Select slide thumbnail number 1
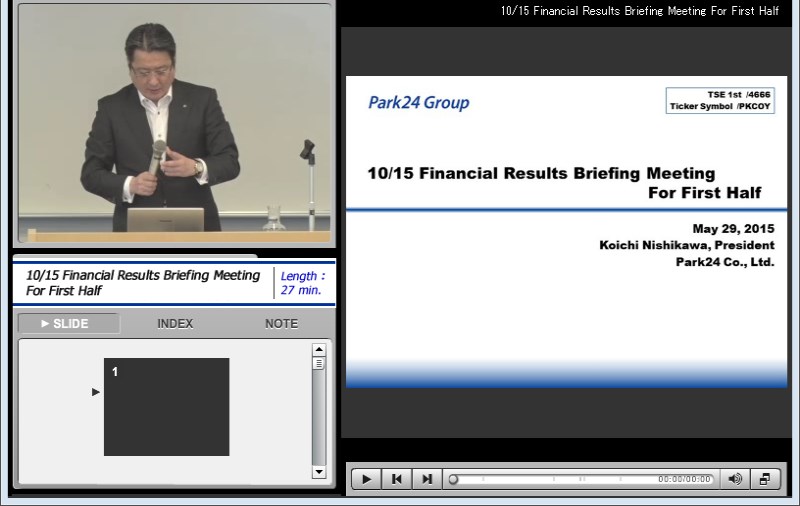Image resolution: width=800 pixels, height=506 pixels. 166,407
